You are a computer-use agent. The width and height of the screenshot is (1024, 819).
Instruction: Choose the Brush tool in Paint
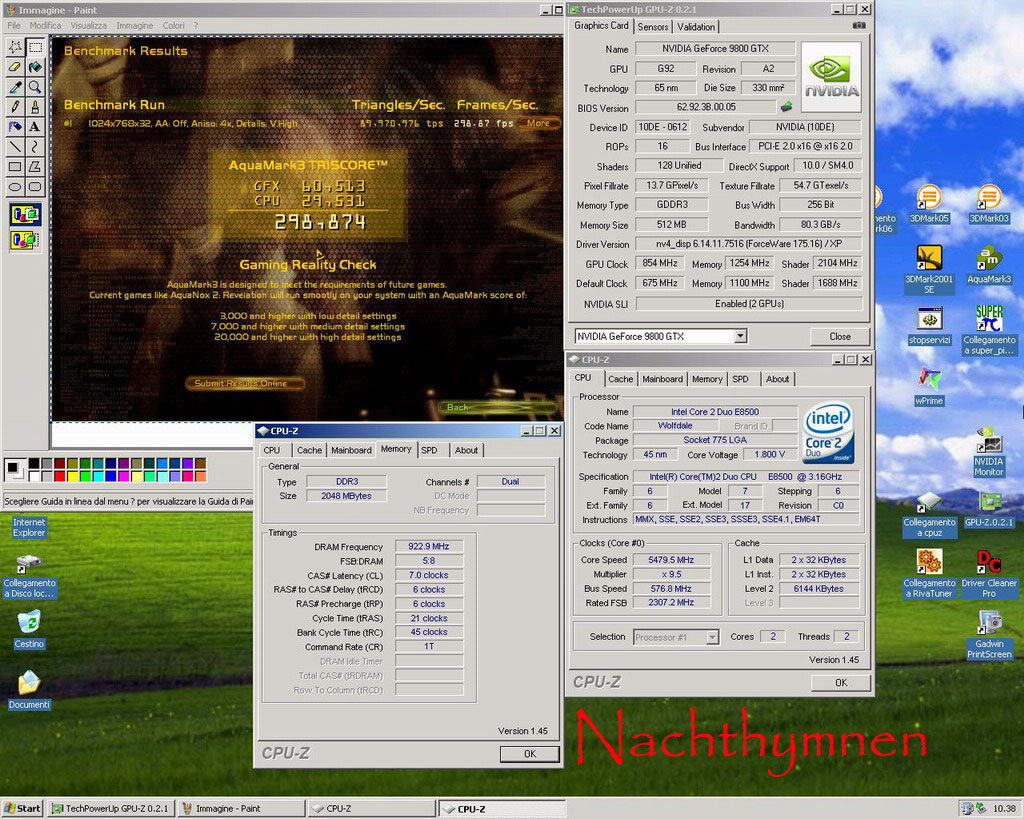[35, 106]
